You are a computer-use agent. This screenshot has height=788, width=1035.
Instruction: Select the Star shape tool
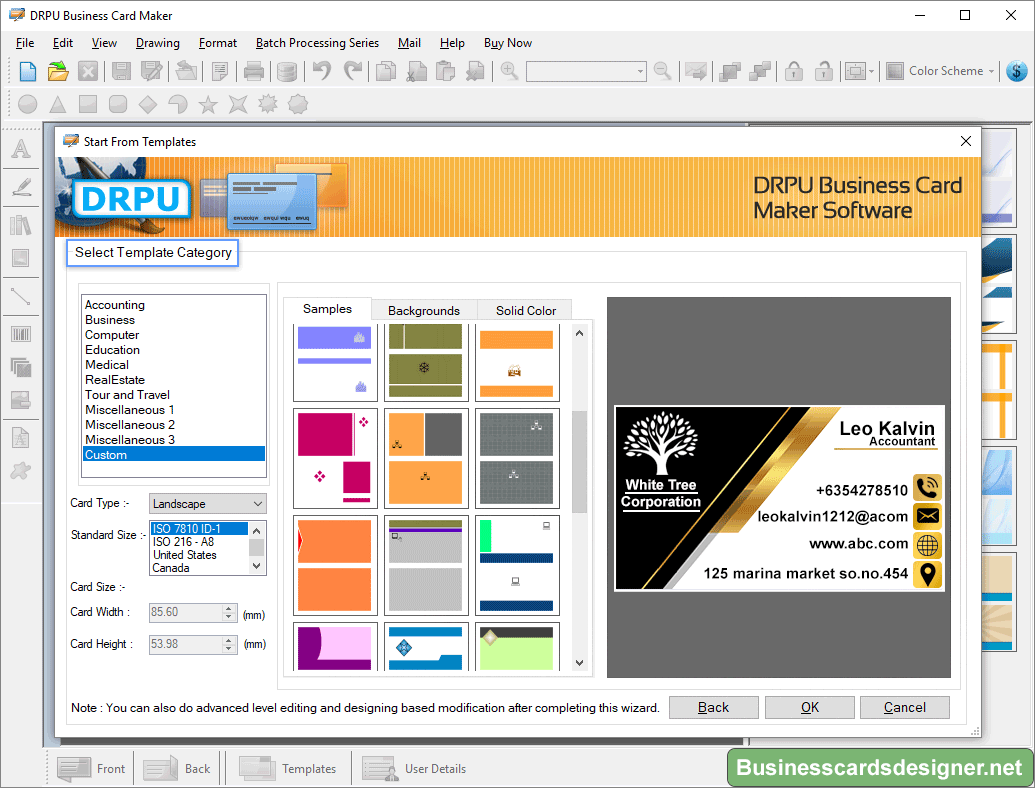coord(207,104)
